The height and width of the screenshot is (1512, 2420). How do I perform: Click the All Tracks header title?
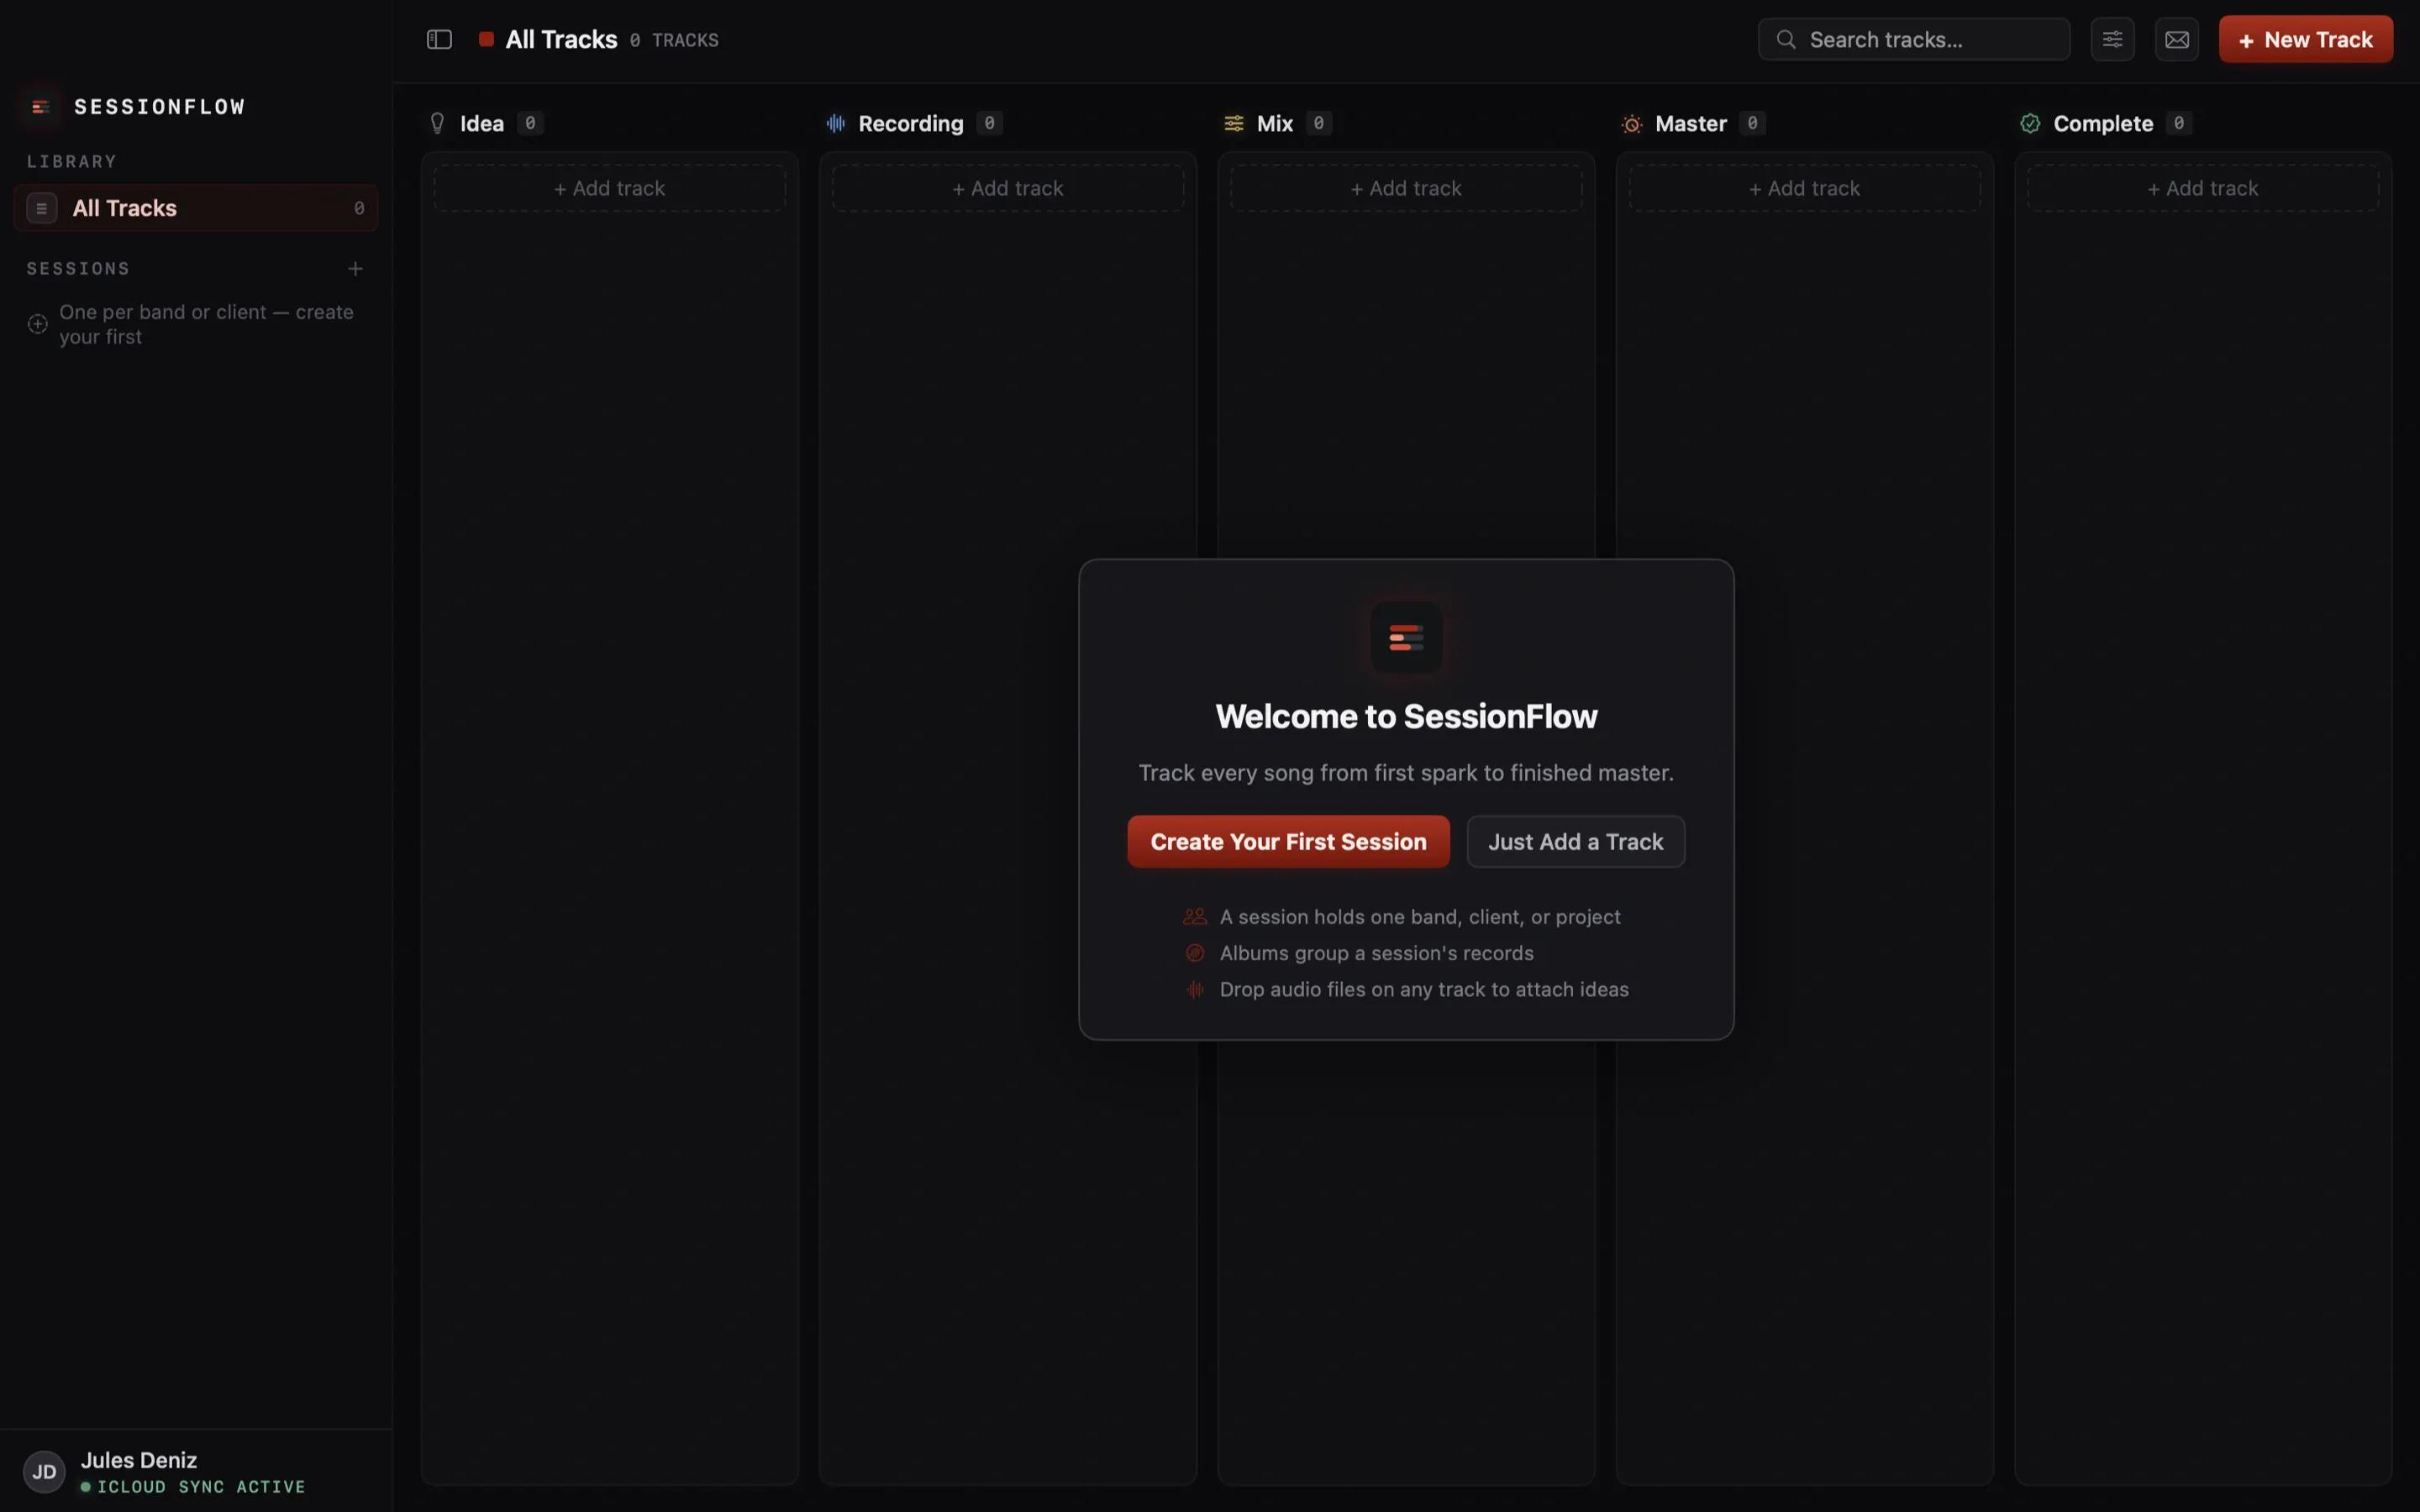tap(561, 39)
